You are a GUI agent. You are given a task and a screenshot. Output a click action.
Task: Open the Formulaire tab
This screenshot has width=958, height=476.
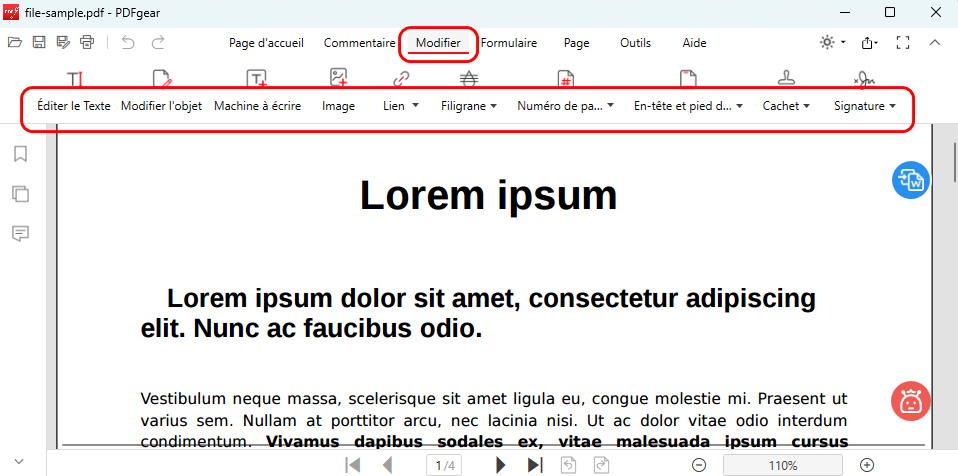tap(509, 43)
